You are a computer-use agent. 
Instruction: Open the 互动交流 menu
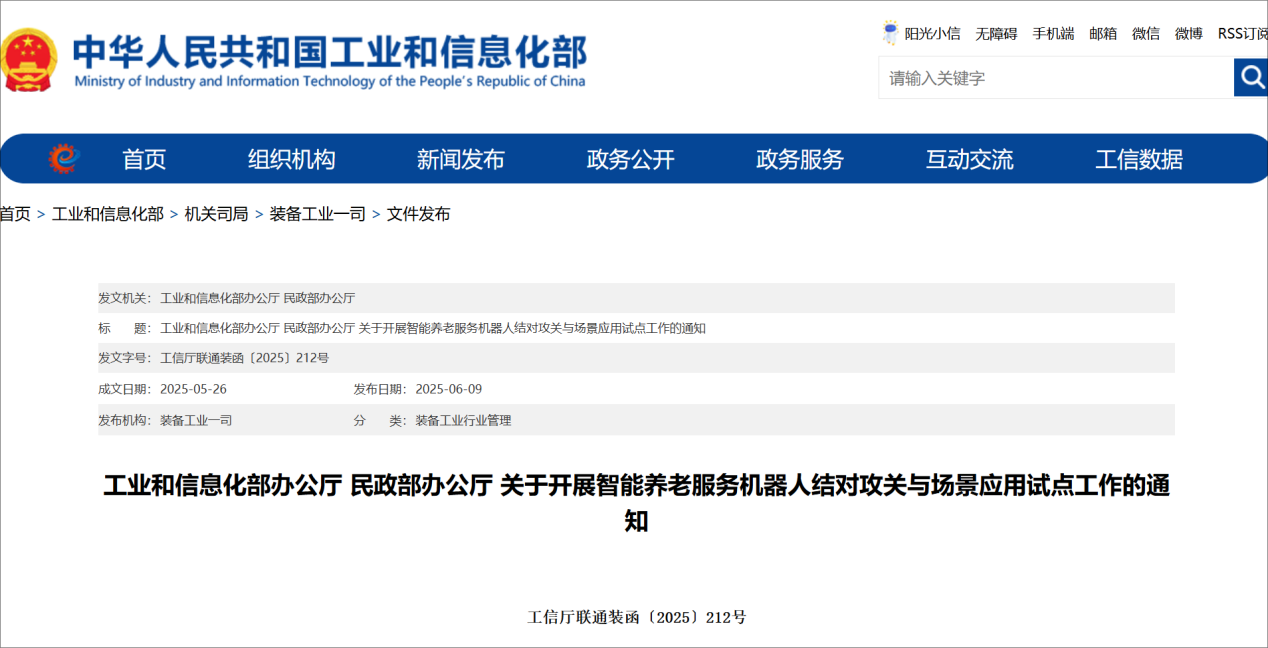pos(970,159)
